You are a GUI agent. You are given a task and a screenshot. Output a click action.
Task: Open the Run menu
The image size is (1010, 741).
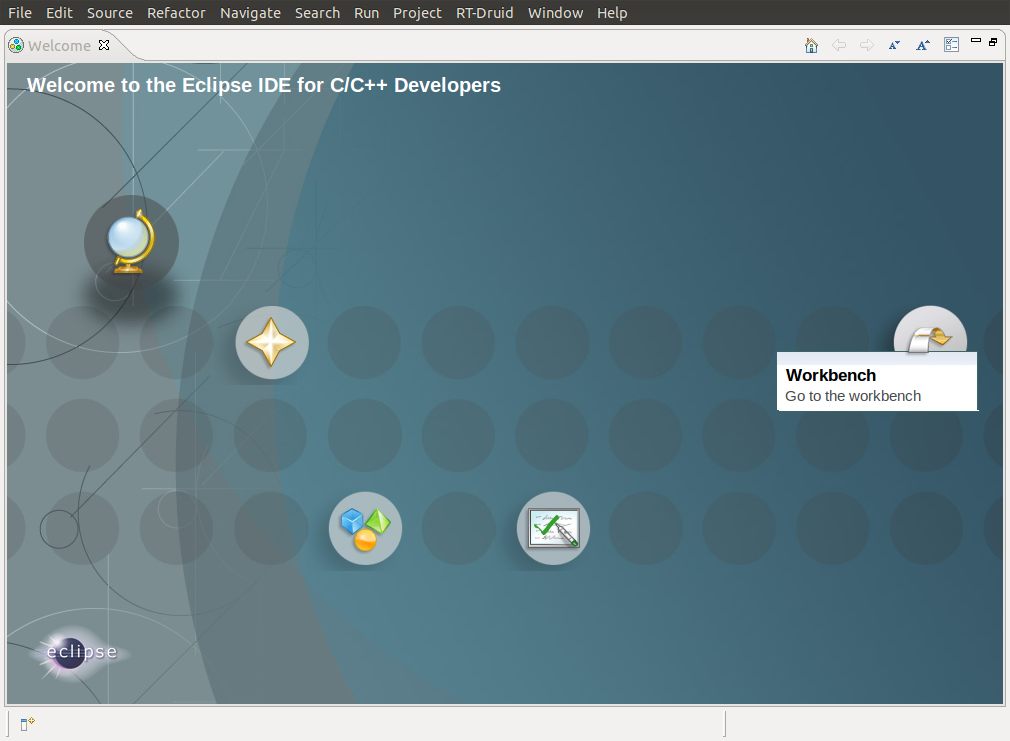point(367,13)
